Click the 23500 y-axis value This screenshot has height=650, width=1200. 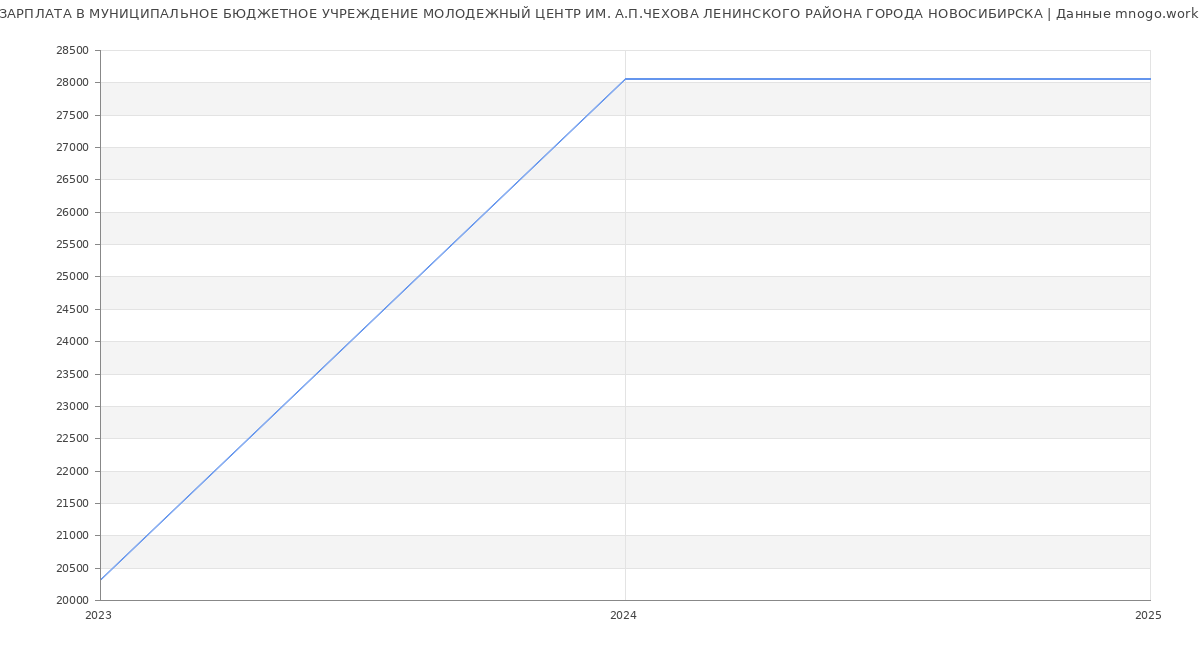pos(72,375)
